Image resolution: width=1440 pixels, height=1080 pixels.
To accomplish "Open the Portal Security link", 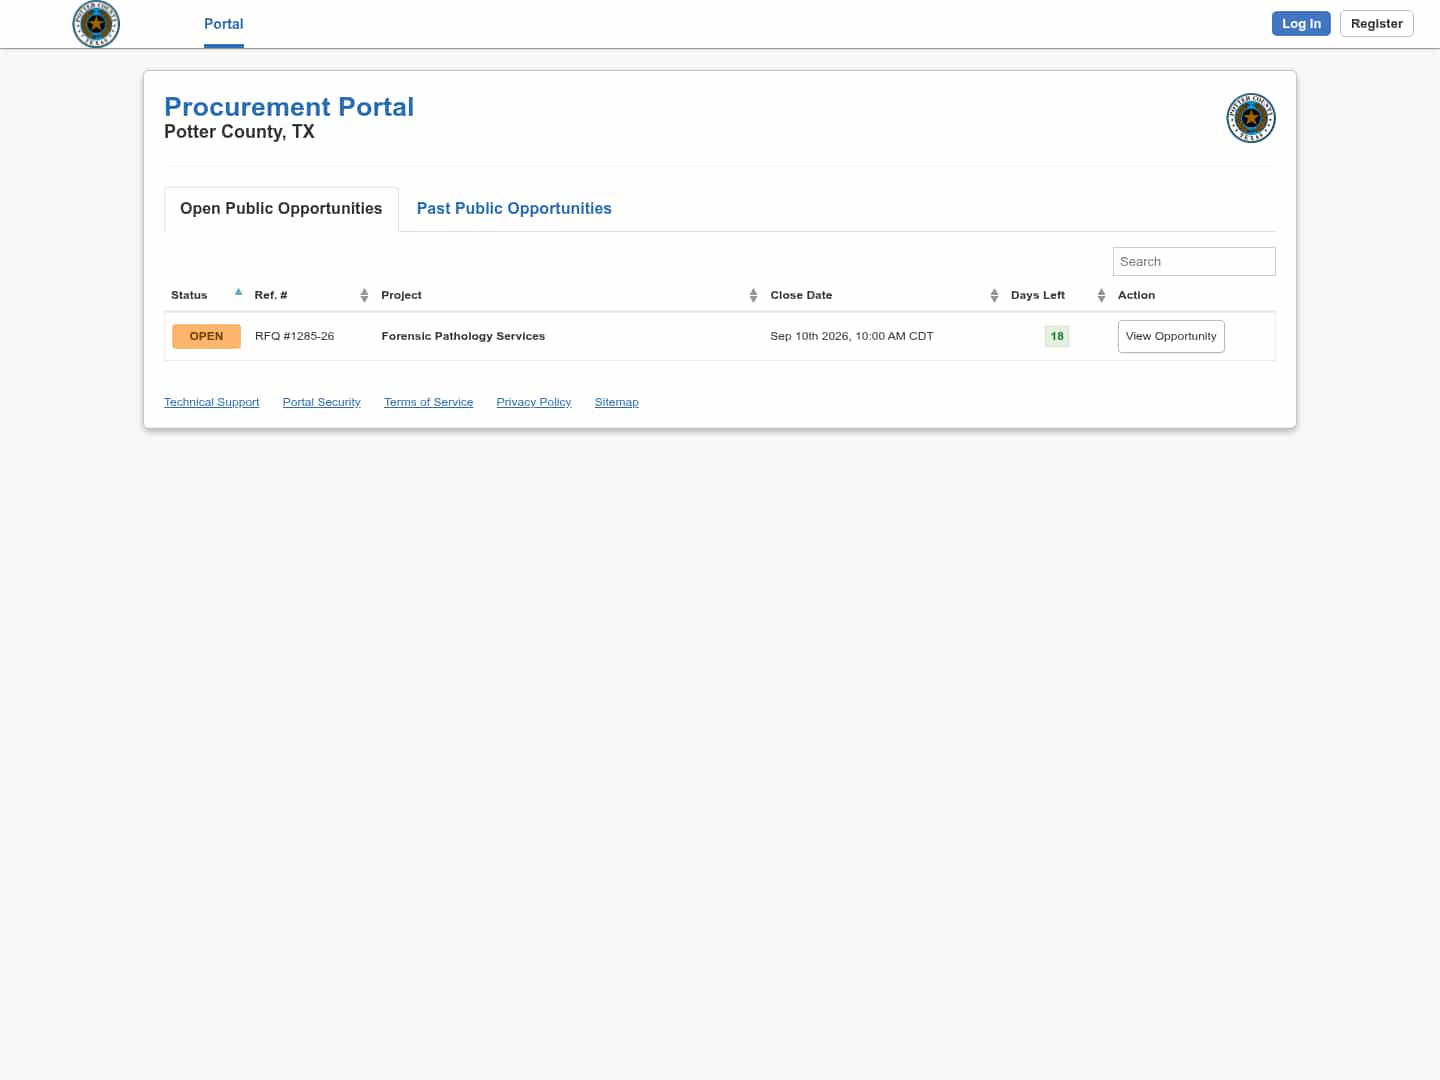I will pos(321,402).
